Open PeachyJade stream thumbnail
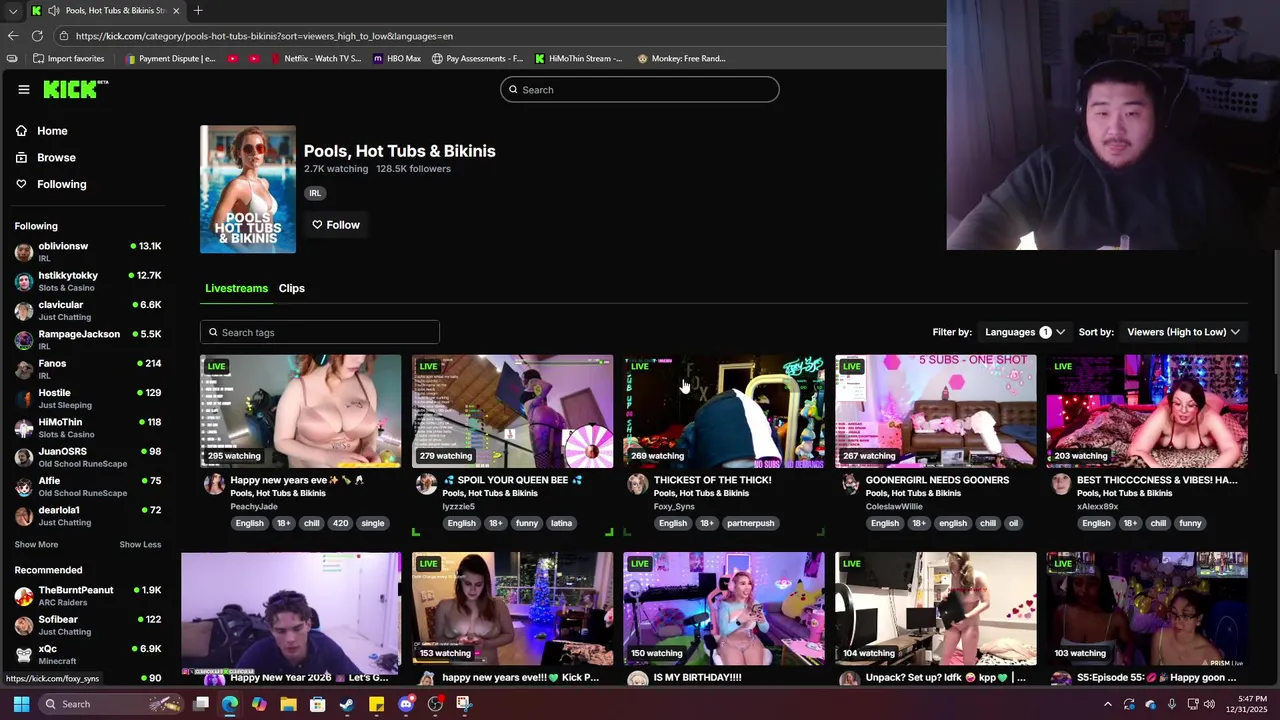Screen dimensions: 1280x720 point(300,411)
